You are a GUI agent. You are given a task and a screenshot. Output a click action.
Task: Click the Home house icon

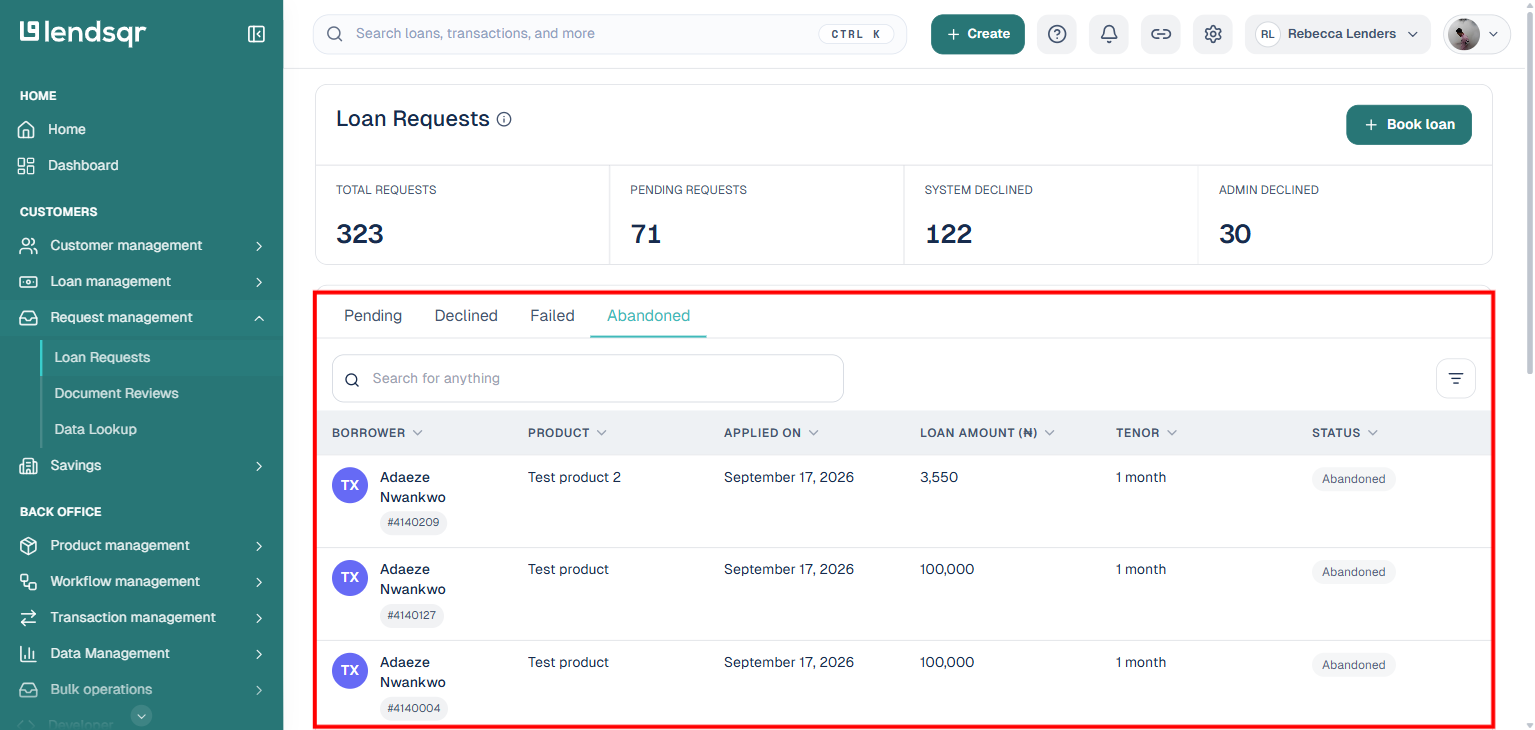click(x=27, y=130)
